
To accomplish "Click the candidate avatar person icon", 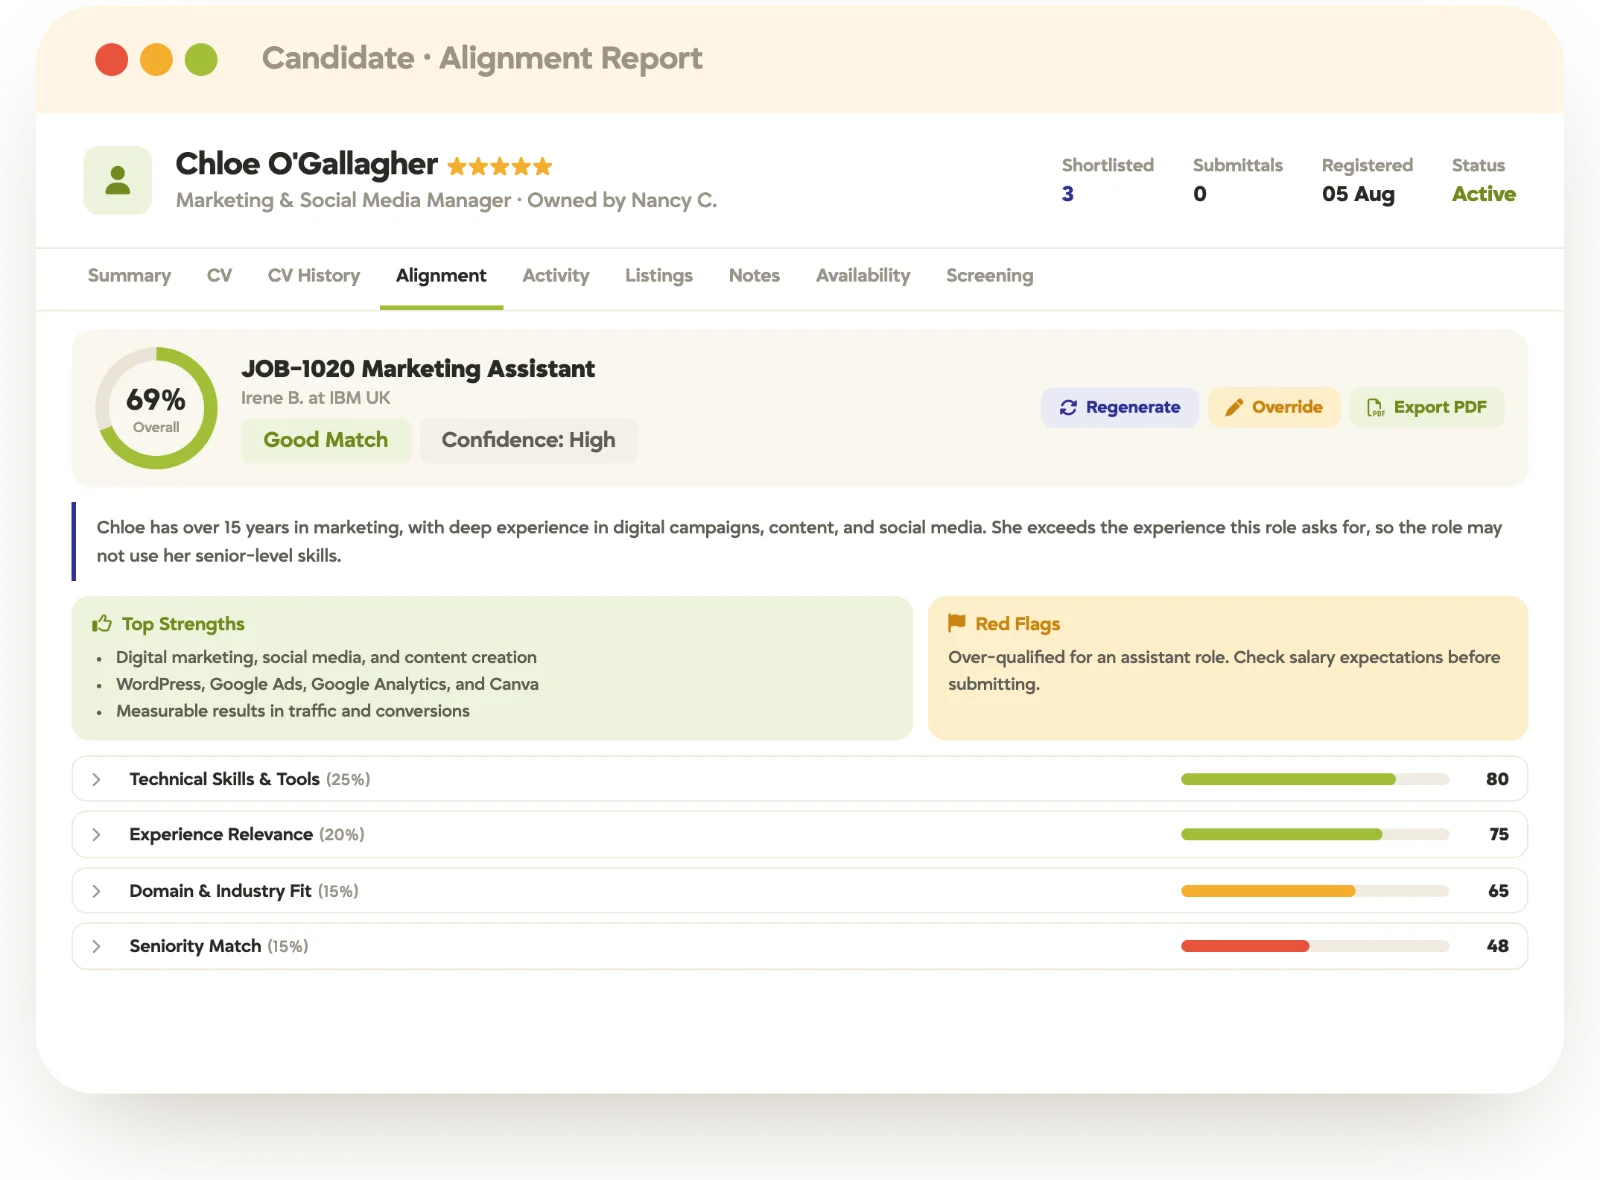I will (x=118, y=180).
